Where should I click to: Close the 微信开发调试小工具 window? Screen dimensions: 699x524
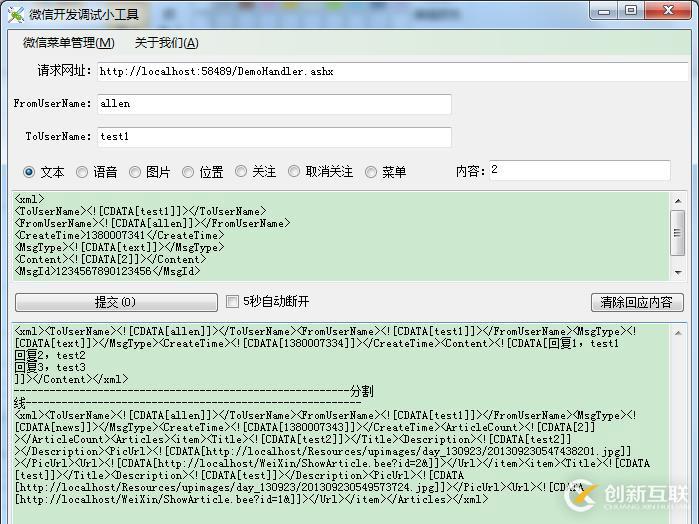[x=668, y=11]
